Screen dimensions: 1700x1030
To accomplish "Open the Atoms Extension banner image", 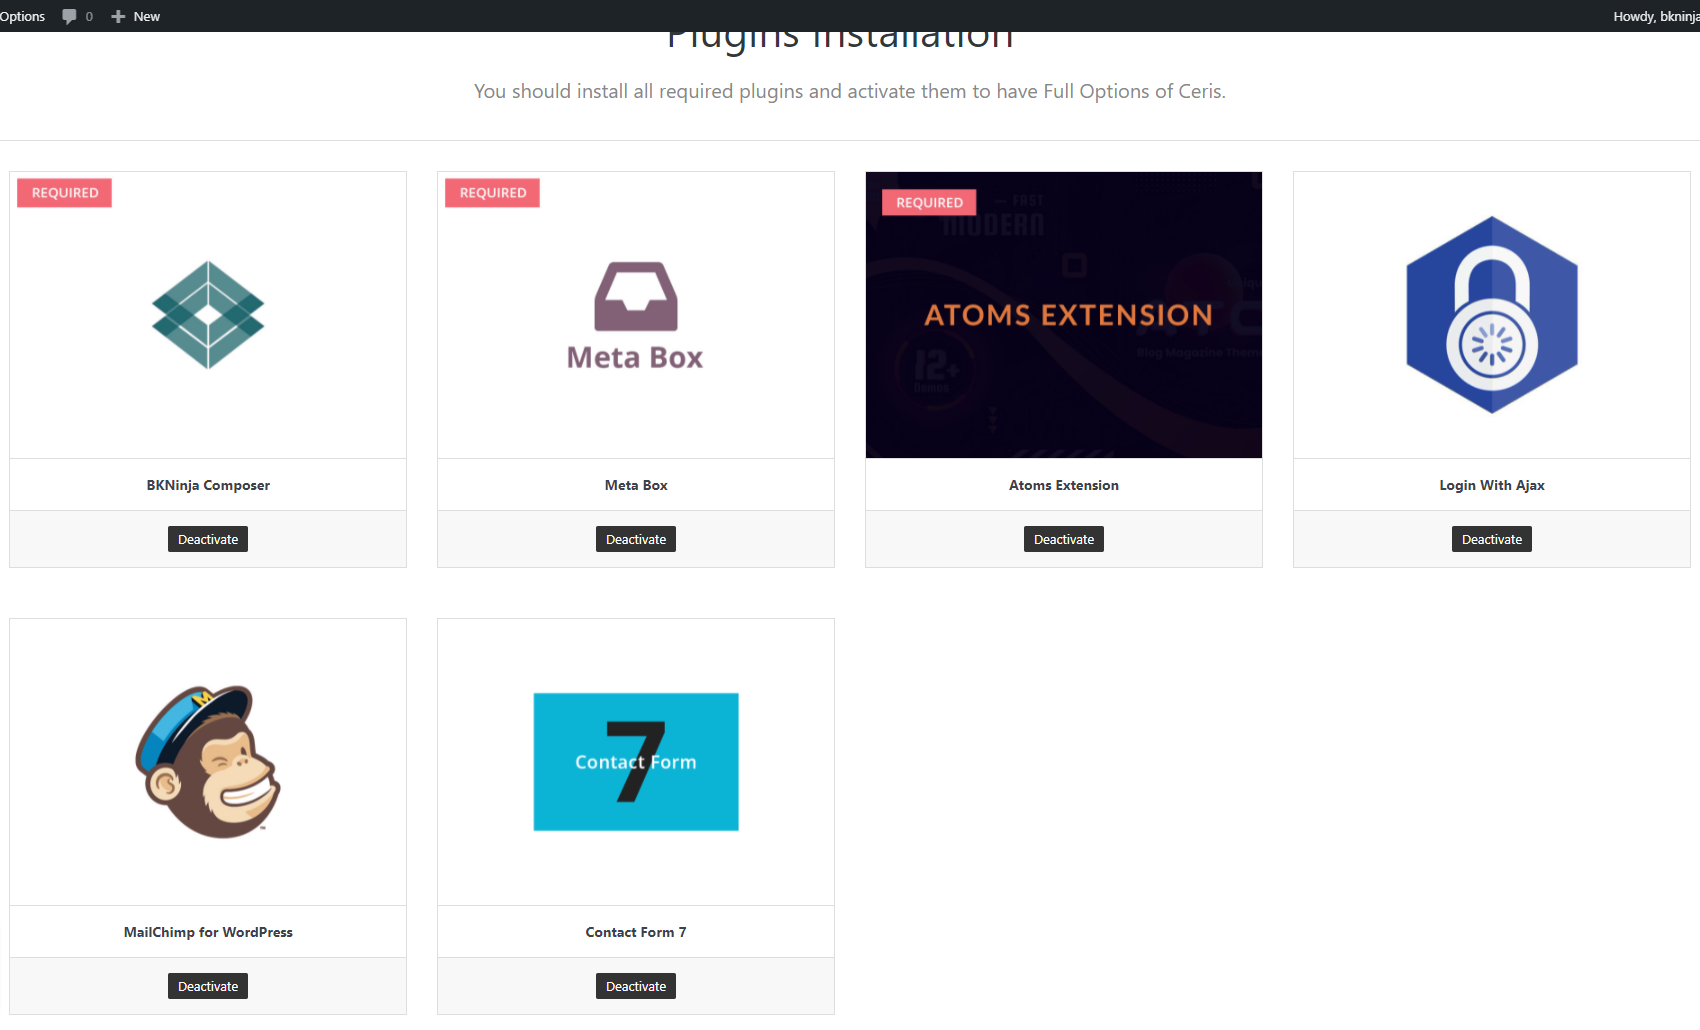I will click(x=1064, y=315).
